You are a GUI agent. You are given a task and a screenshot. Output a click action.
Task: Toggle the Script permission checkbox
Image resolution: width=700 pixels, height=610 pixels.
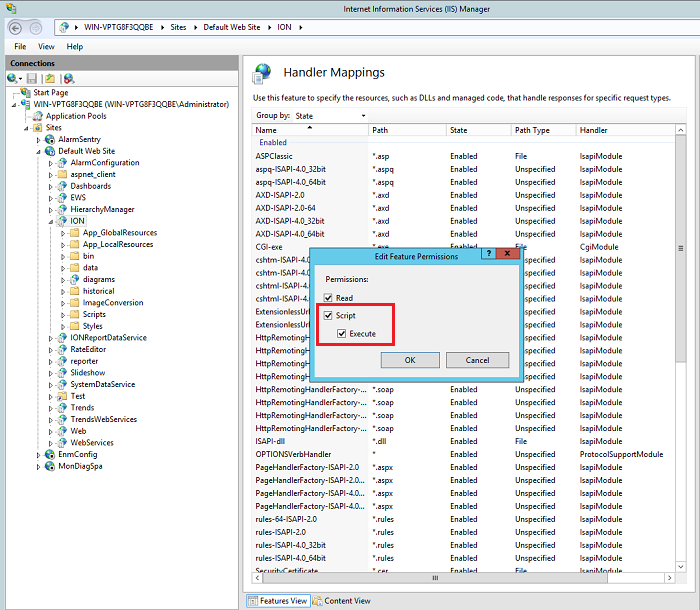point(328,315)
